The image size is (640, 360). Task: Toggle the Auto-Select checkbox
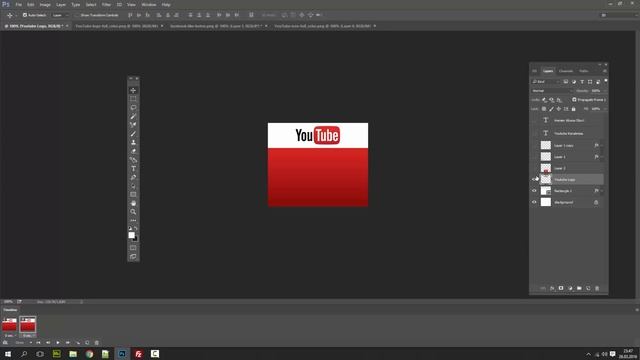click(24, 15)
